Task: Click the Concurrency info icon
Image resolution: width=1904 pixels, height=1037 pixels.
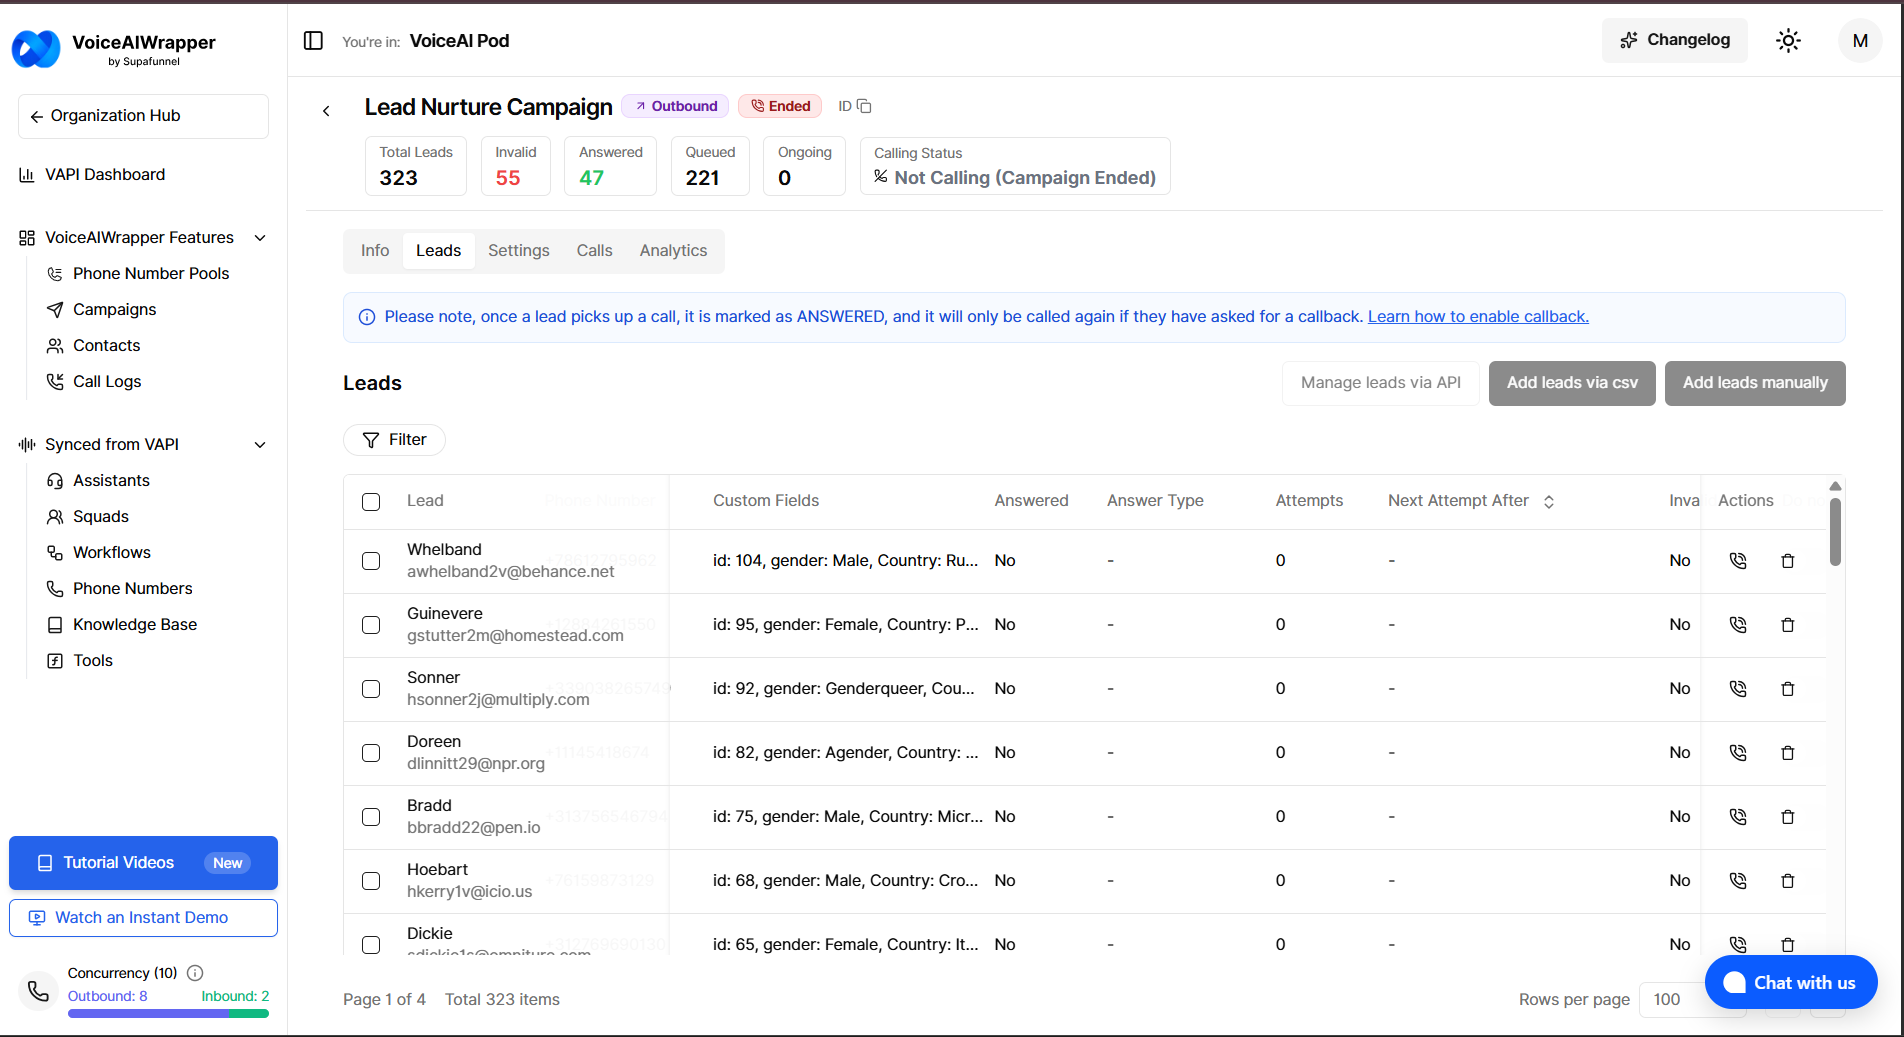Action: [196, 973]
